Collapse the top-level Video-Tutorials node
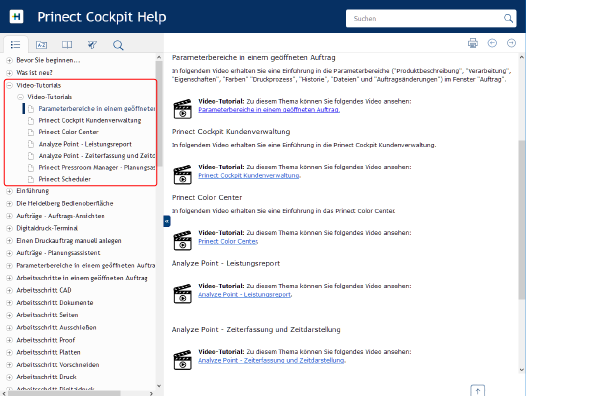Viewport: 605px width, 396px height. click(x=10, y=85)
